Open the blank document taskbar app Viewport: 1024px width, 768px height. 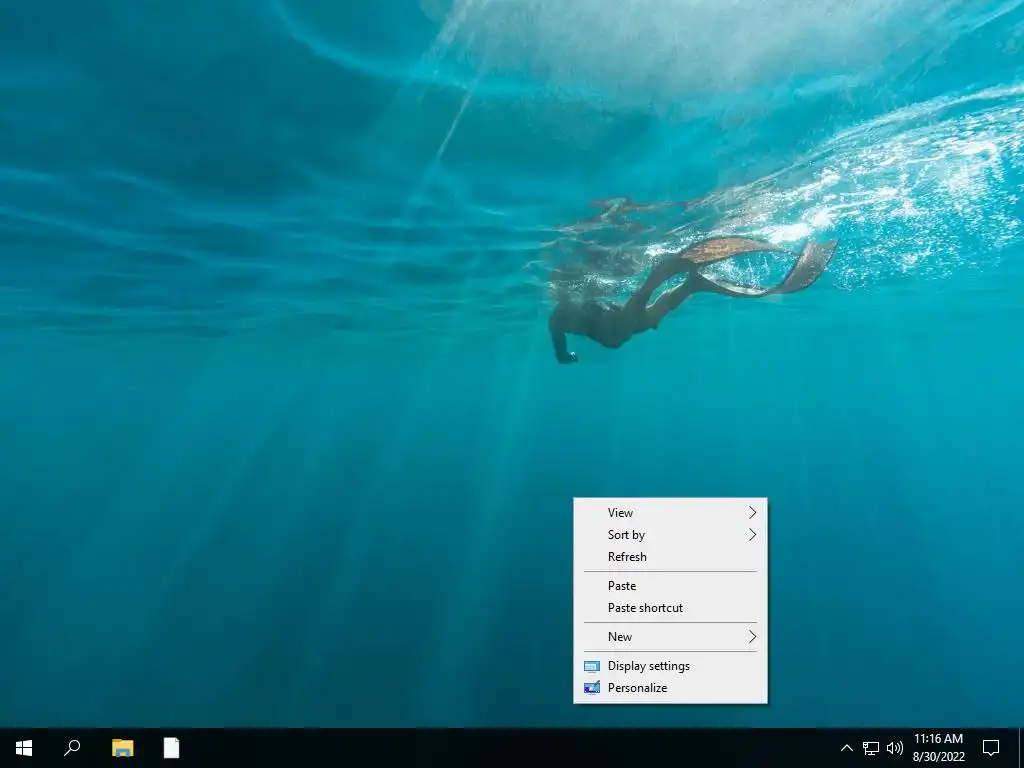click(171, 748)
